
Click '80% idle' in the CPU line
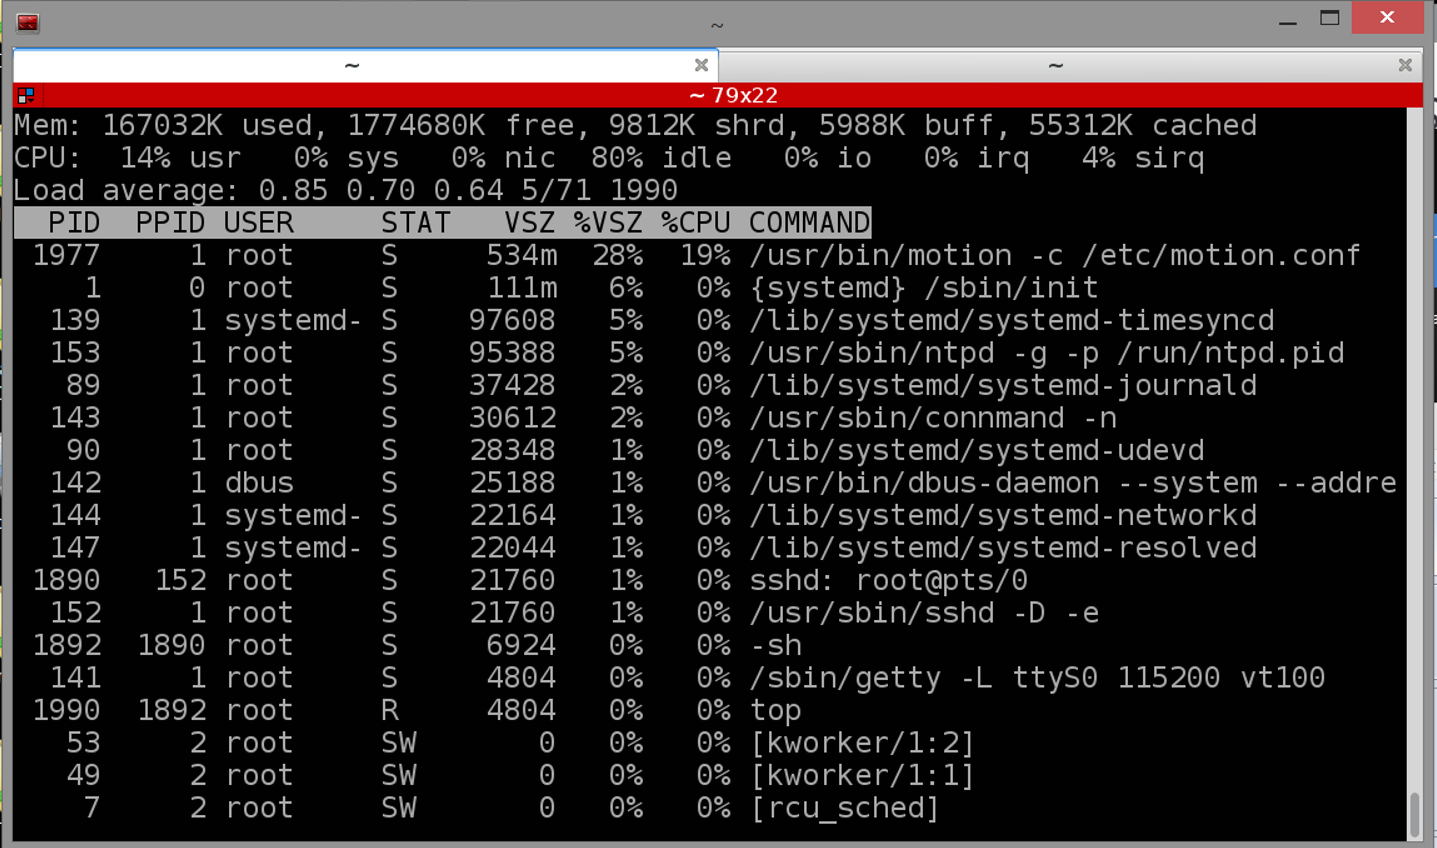tap(661, 158)
